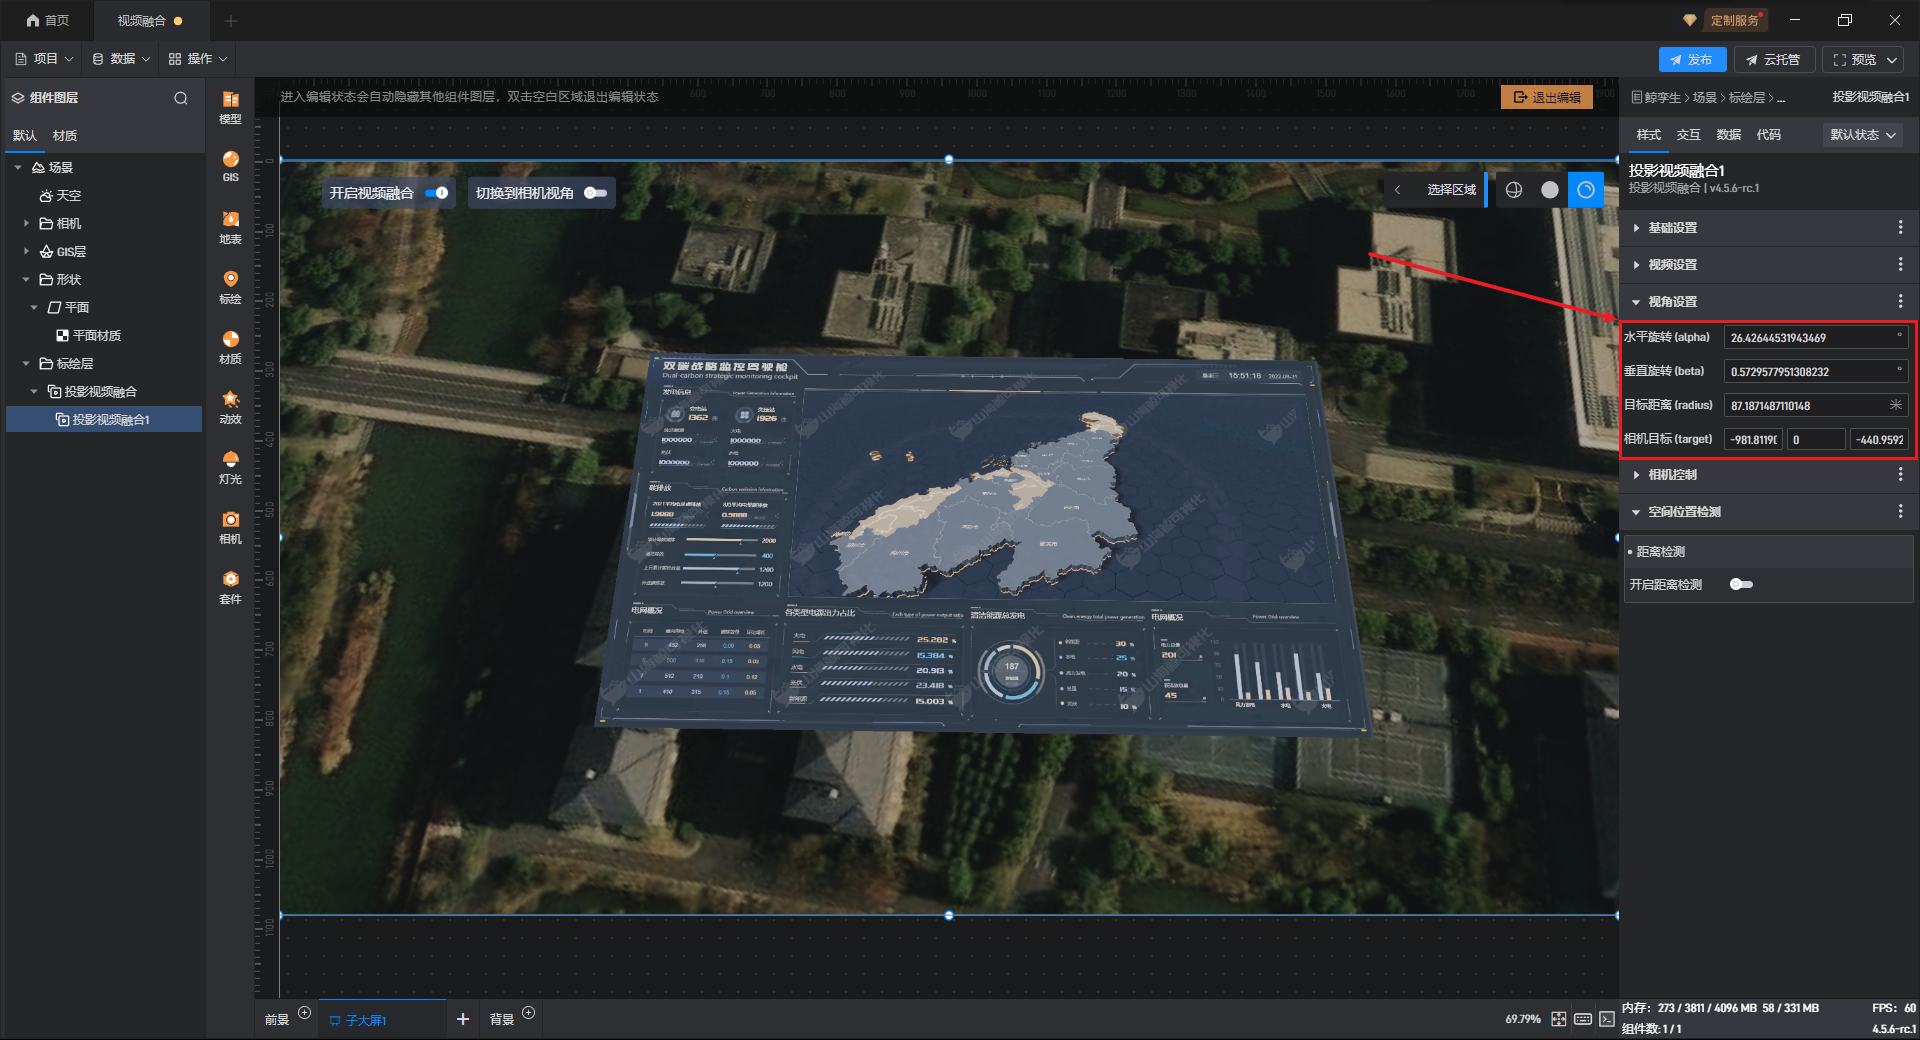The width and height of the screenshot is (1920, 1040).
Task: Disable the 开启视频融合 toggle
Action: [437, 193]
